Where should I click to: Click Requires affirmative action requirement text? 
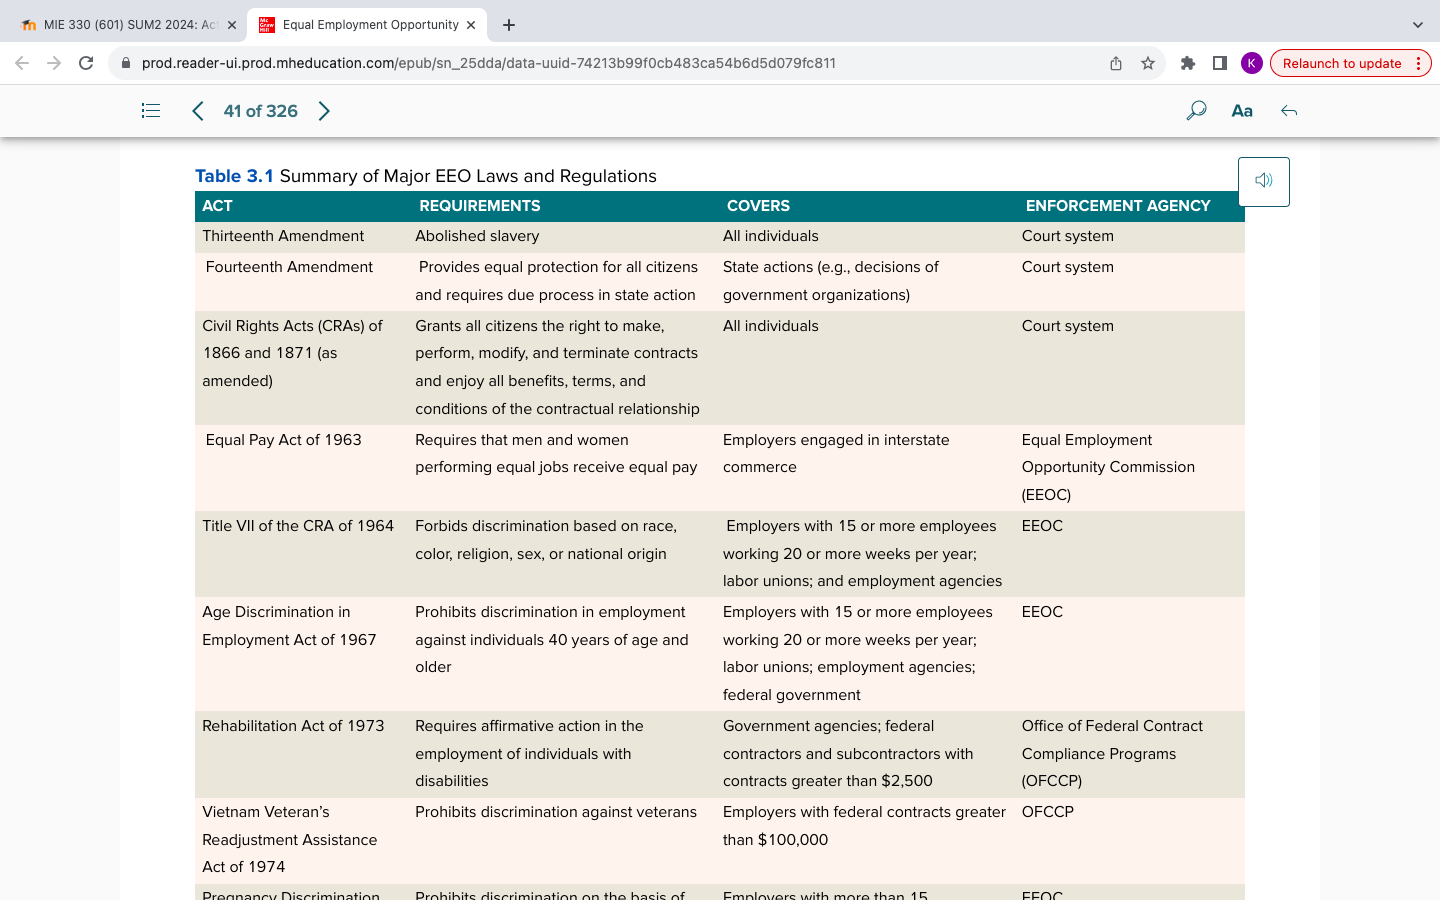pos(529,753)
